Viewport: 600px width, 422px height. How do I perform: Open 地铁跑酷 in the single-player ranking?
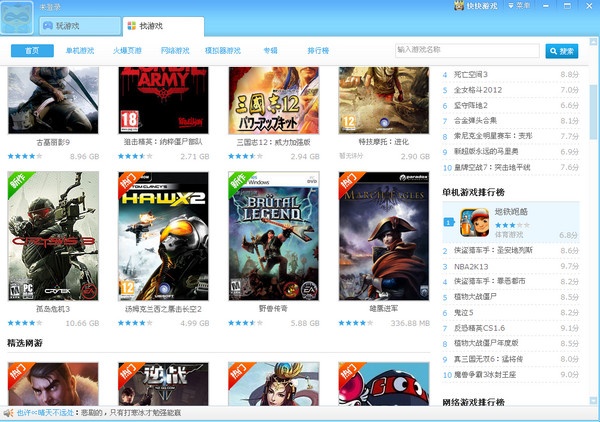click(x=511, y=212)
